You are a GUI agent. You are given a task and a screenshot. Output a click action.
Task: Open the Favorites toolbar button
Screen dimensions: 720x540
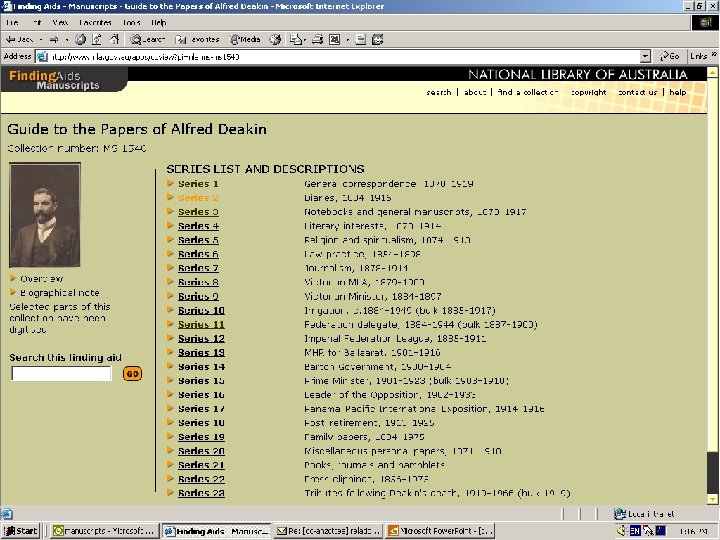197,39
